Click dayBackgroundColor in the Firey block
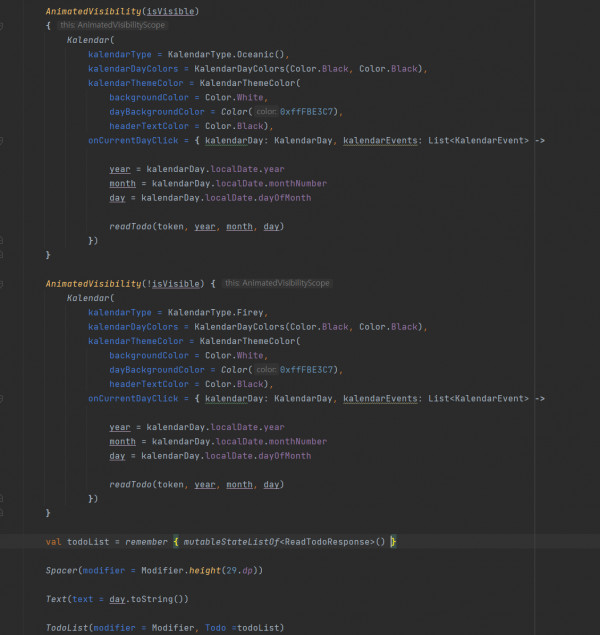The image size is (600, 635). pos(157,369)
